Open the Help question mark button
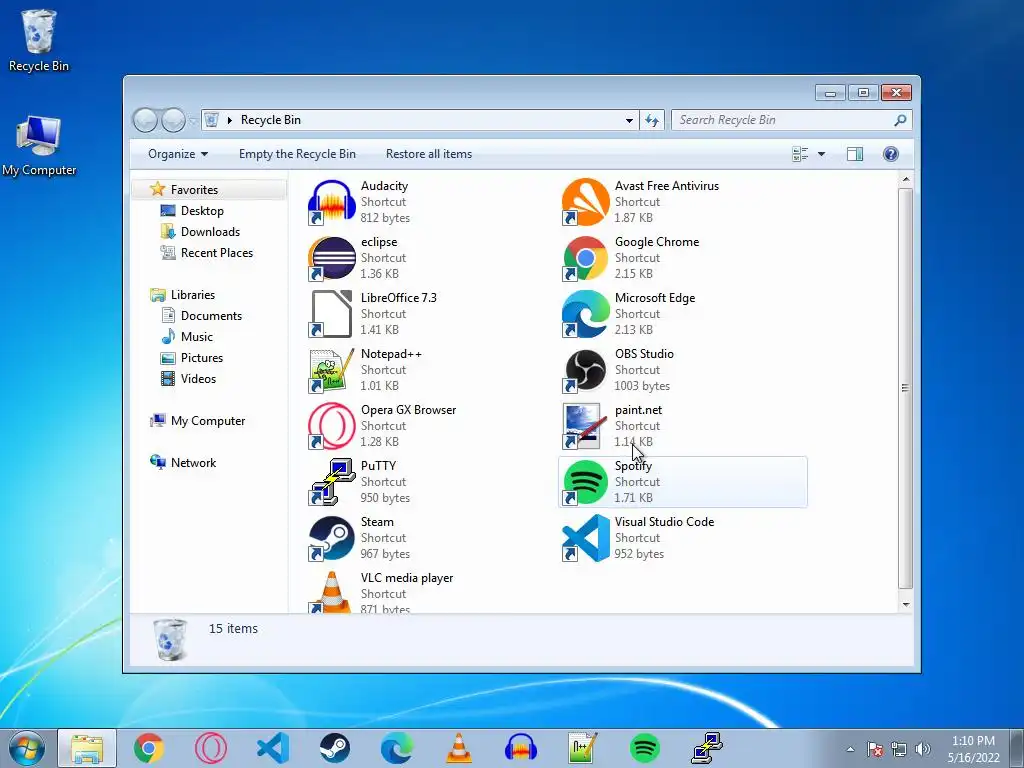The width and height of the screenshot is (1024, 768). [891, 154]
